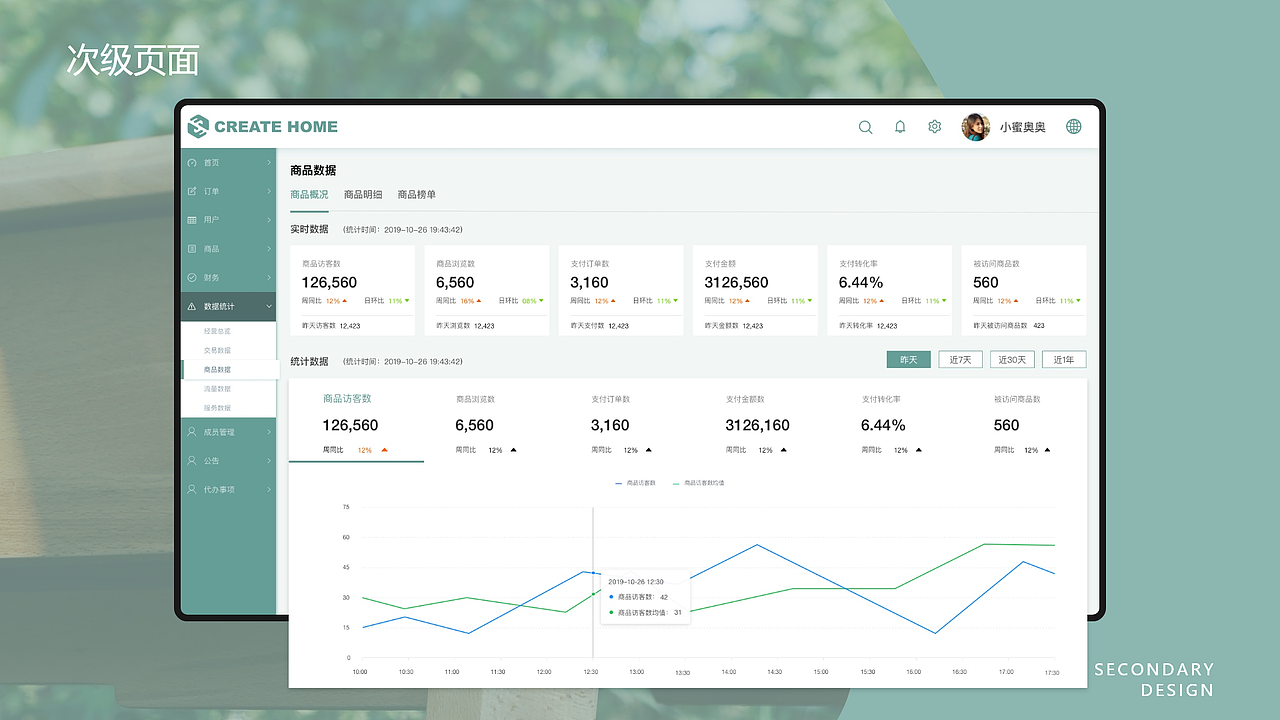Screen dimensions: 1280x720
Task: Open 服务数据 submenu item
Action: (217, 408)
